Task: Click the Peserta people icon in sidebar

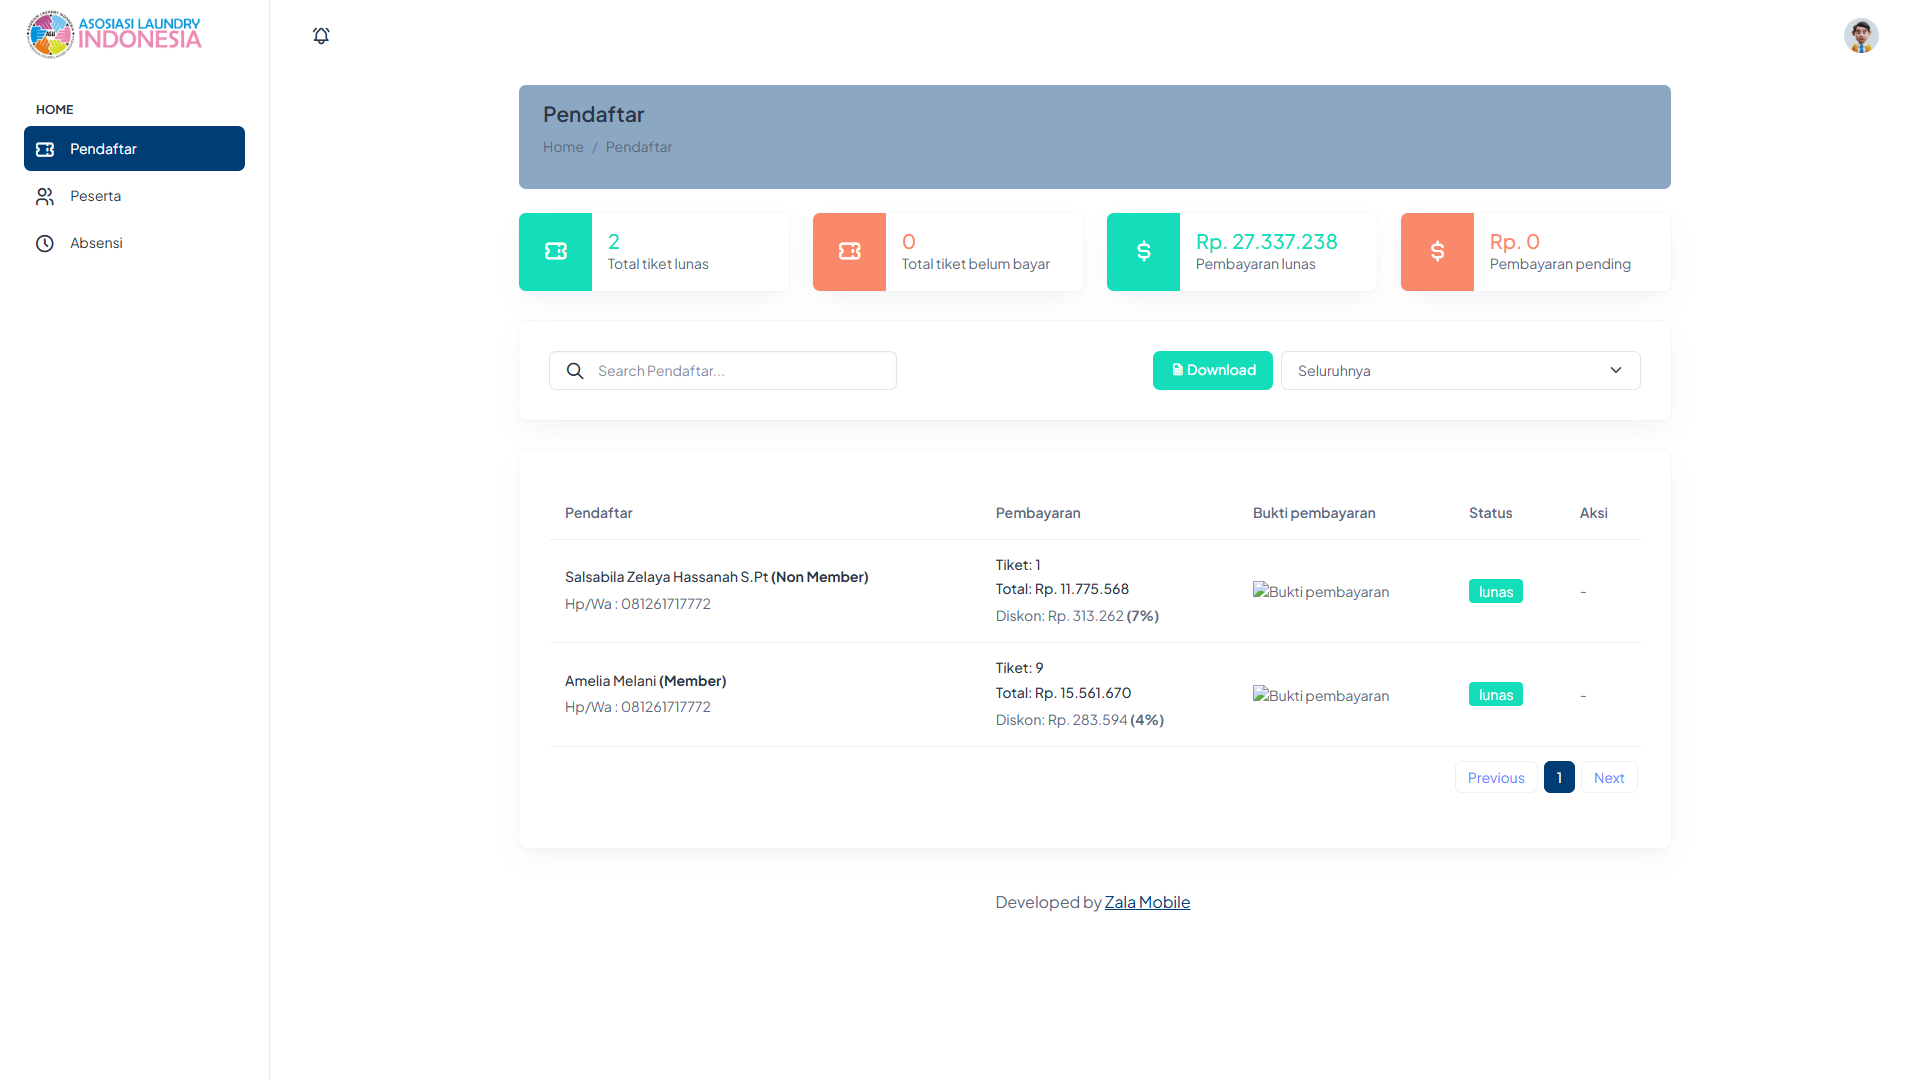Action: coord(45,196)
